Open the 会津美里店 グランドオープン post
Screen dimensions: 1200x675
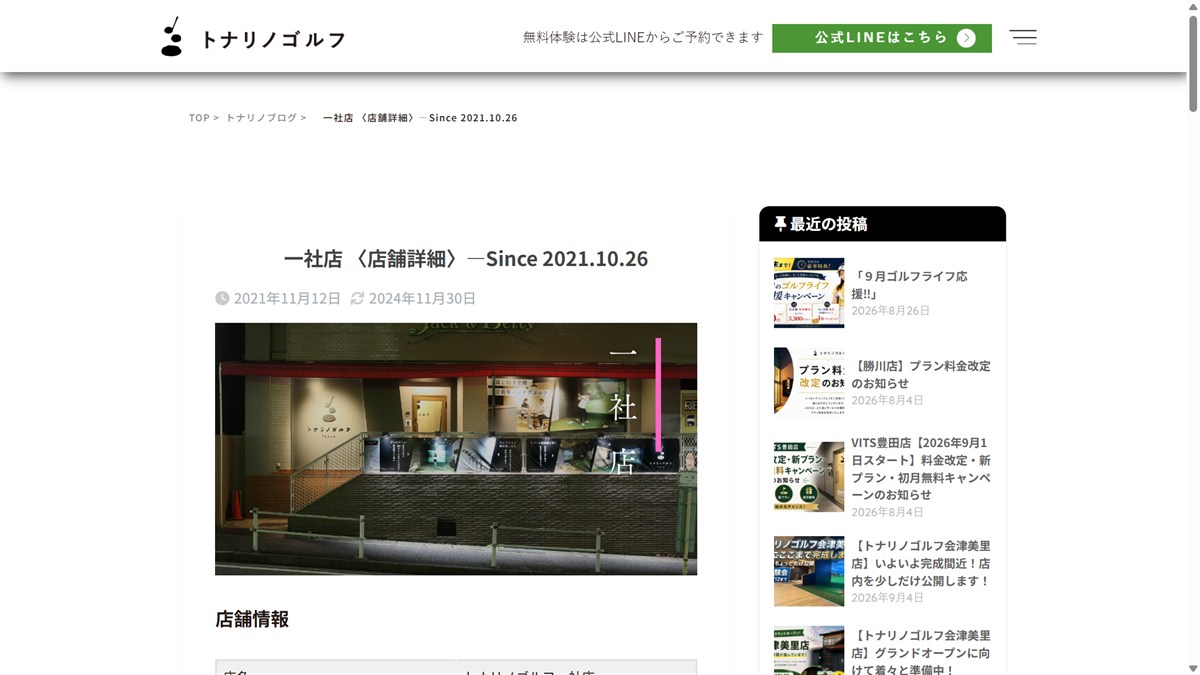pyautogui.click(x=921, y=652)
